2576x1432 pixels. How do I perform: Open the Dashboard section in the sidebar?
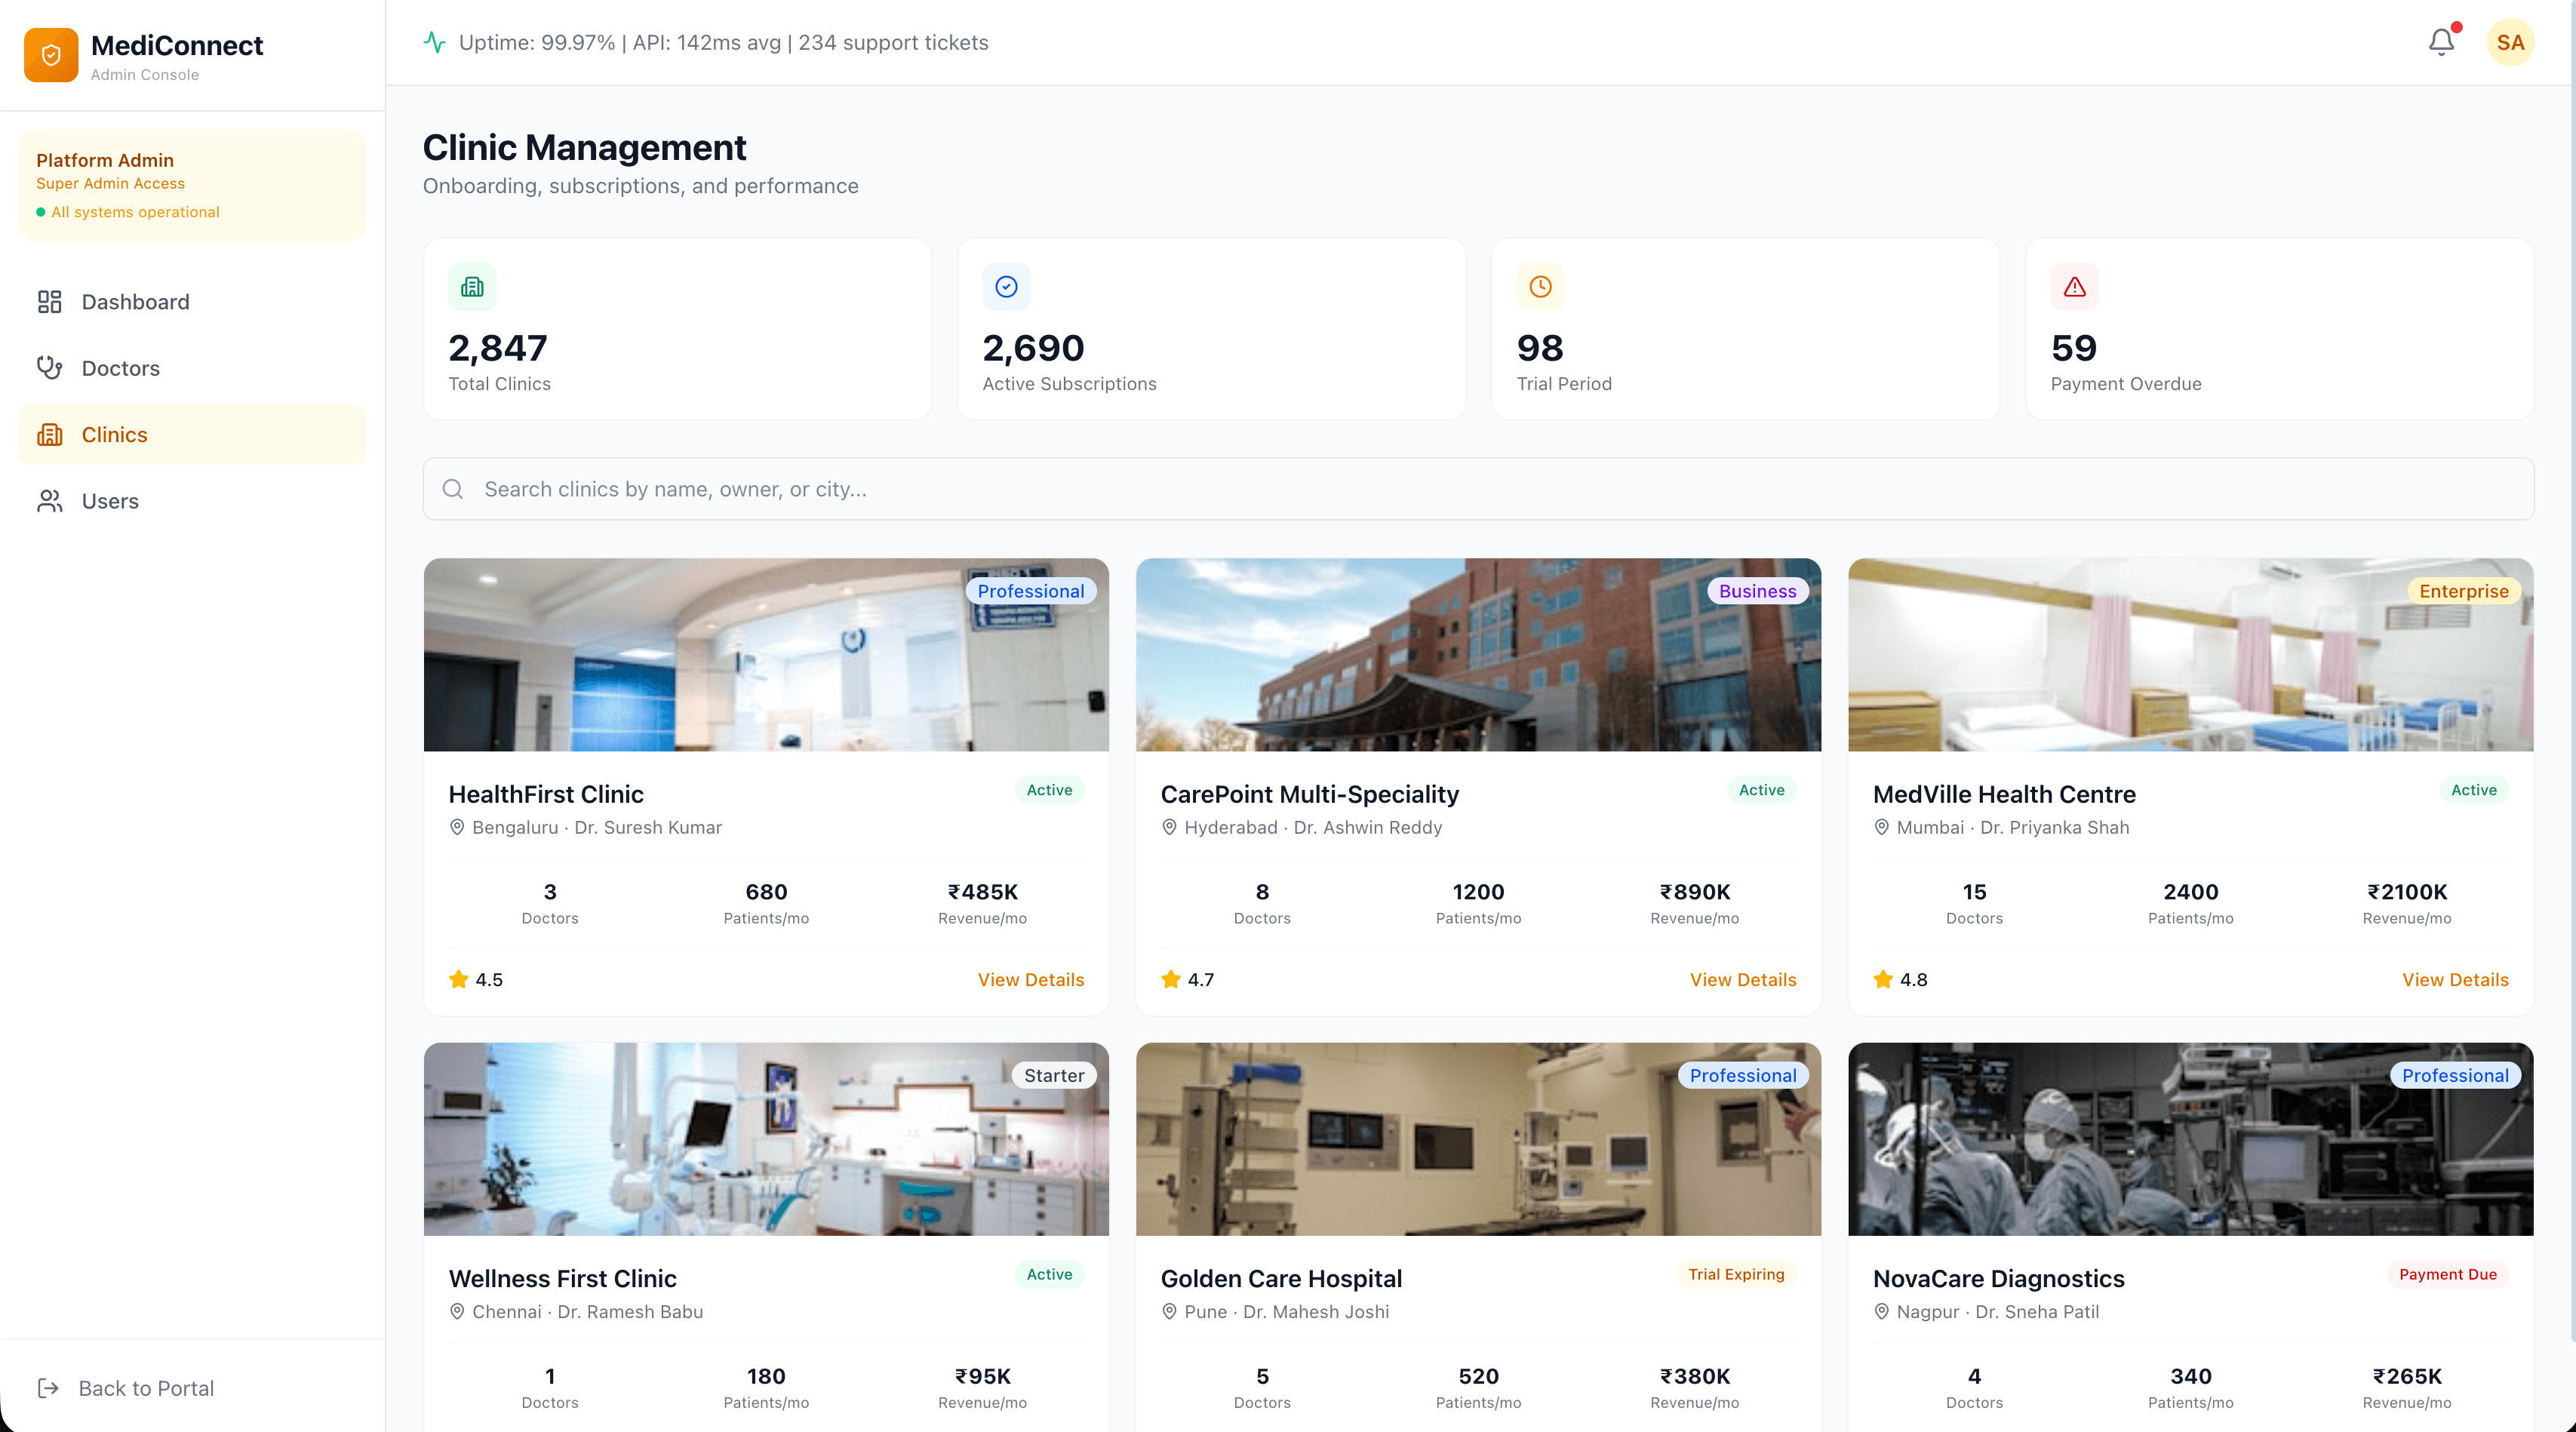(x=135, y=301)
